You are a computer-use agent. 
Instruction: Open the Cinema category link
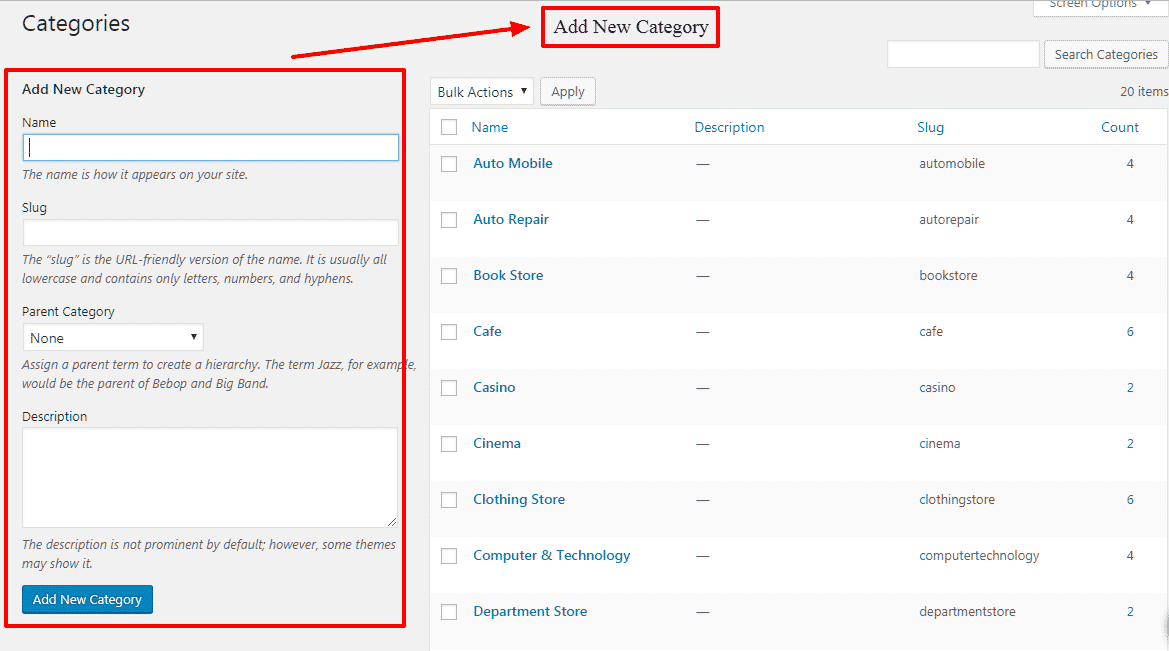click(x=497, y=443)
